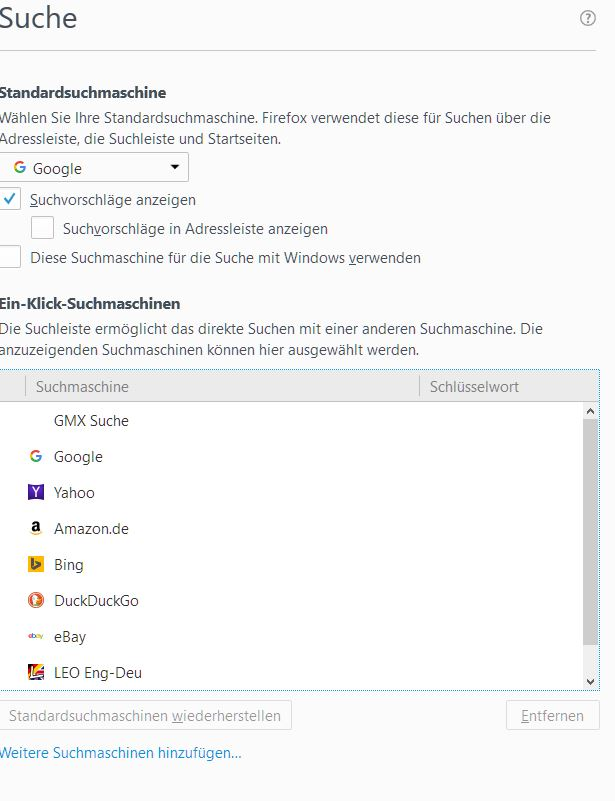The image size is (615, 801).
Task: Open the help icon next to Suche
Action: coord(587,18)
